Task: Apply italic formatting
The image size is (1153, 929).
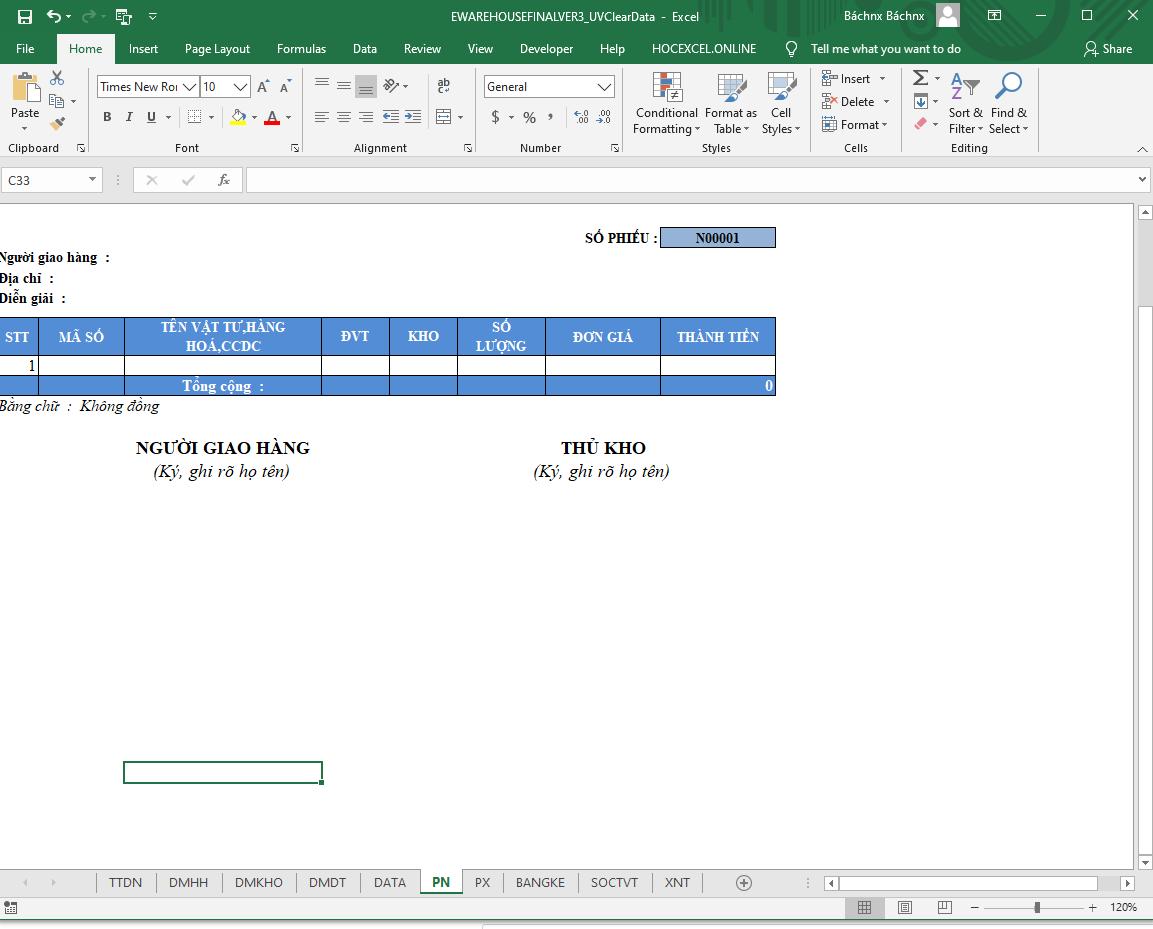Action: pos(128,117)
